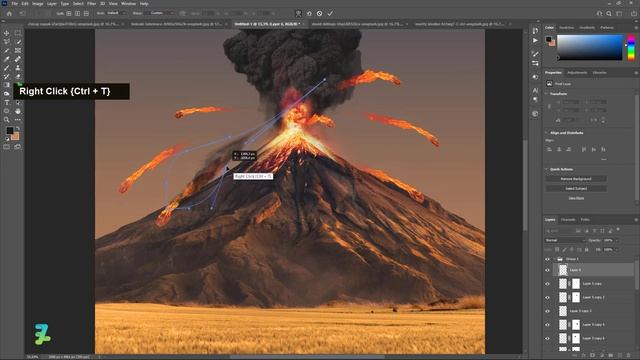Image resolution: width=640 pixels, height=360 pixels.
Task: Toggle visibility of Layer 5 copy 4
Action: 547,325
